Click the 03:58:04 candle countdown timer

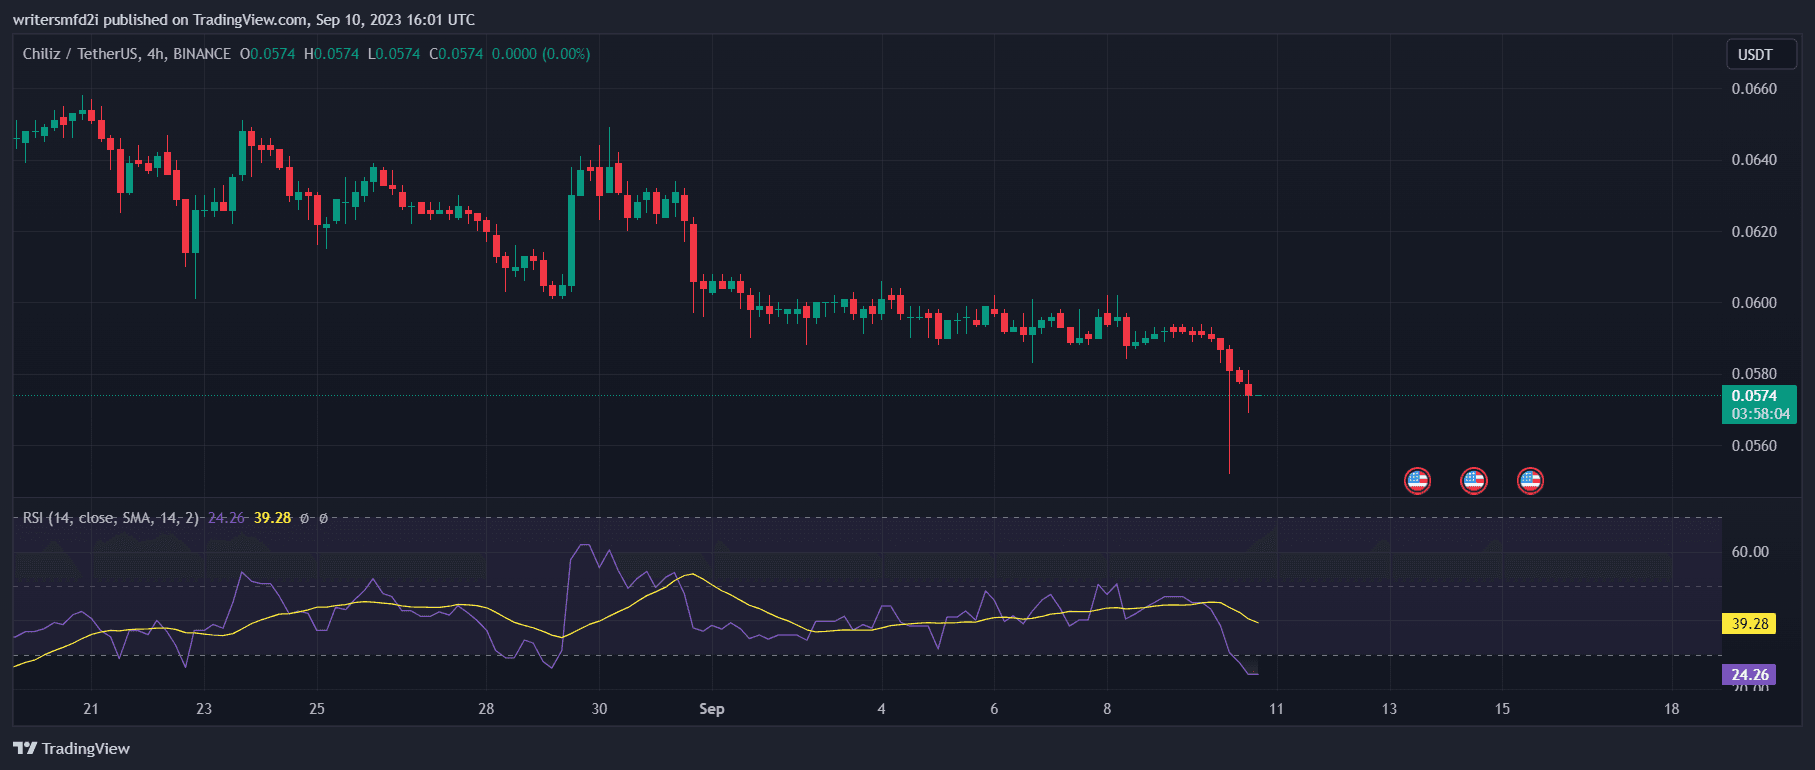[x=1760, y=414]
